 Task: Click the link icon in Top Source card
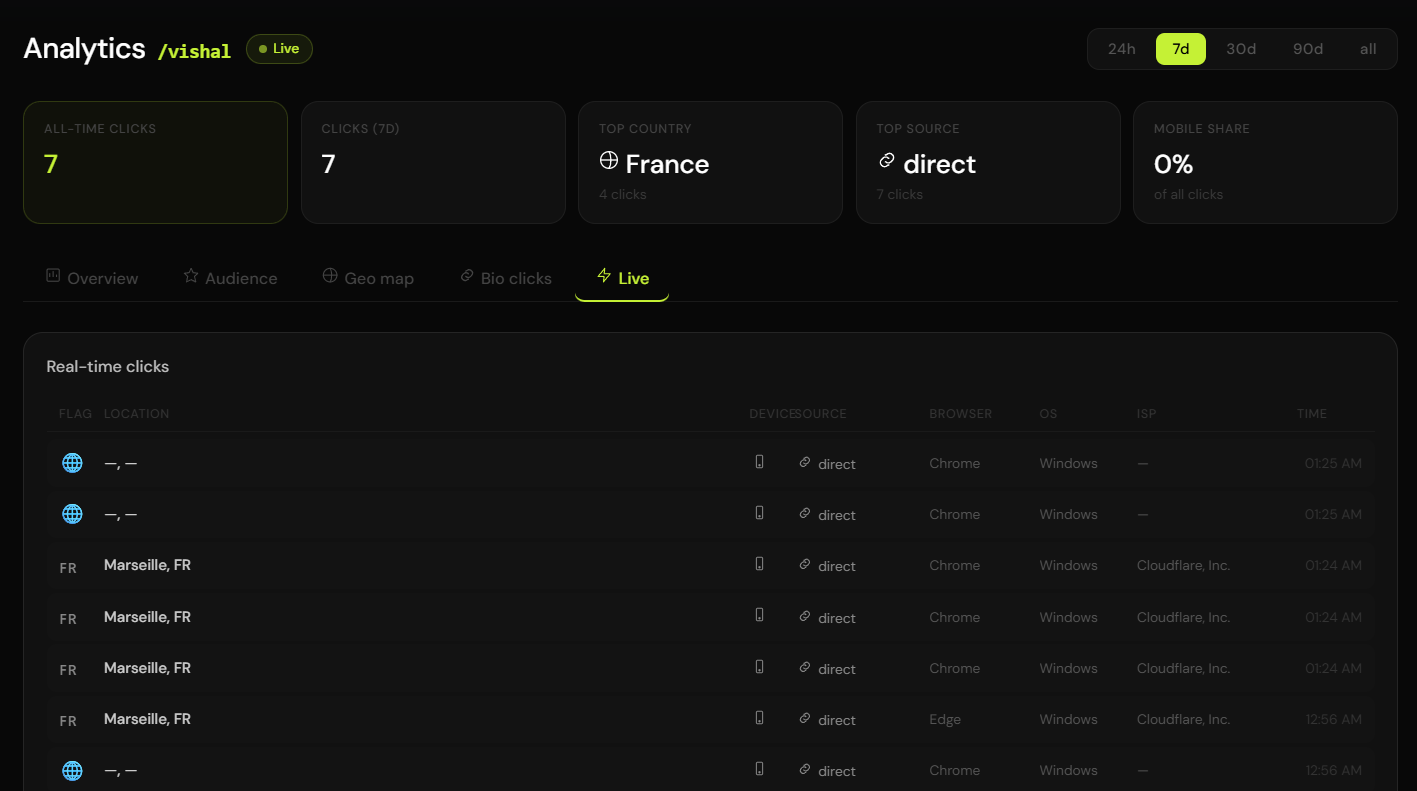coord(886,161)
